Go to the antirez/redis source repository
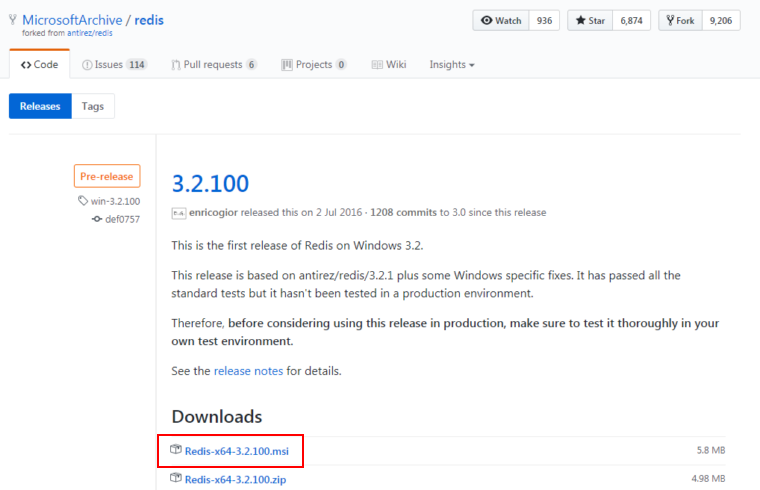This screenshot has height=490, width=760. tap(90, 33)
